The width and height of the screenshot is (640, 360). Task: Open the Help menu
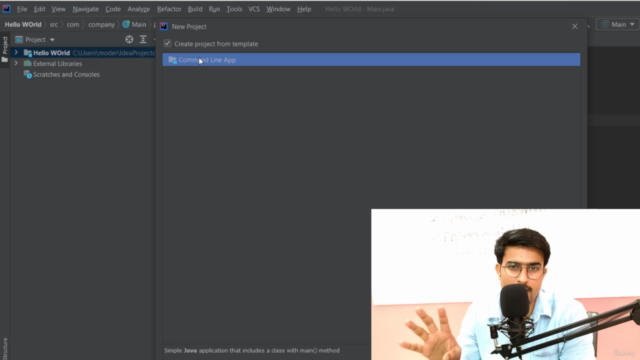coord(304,9)
